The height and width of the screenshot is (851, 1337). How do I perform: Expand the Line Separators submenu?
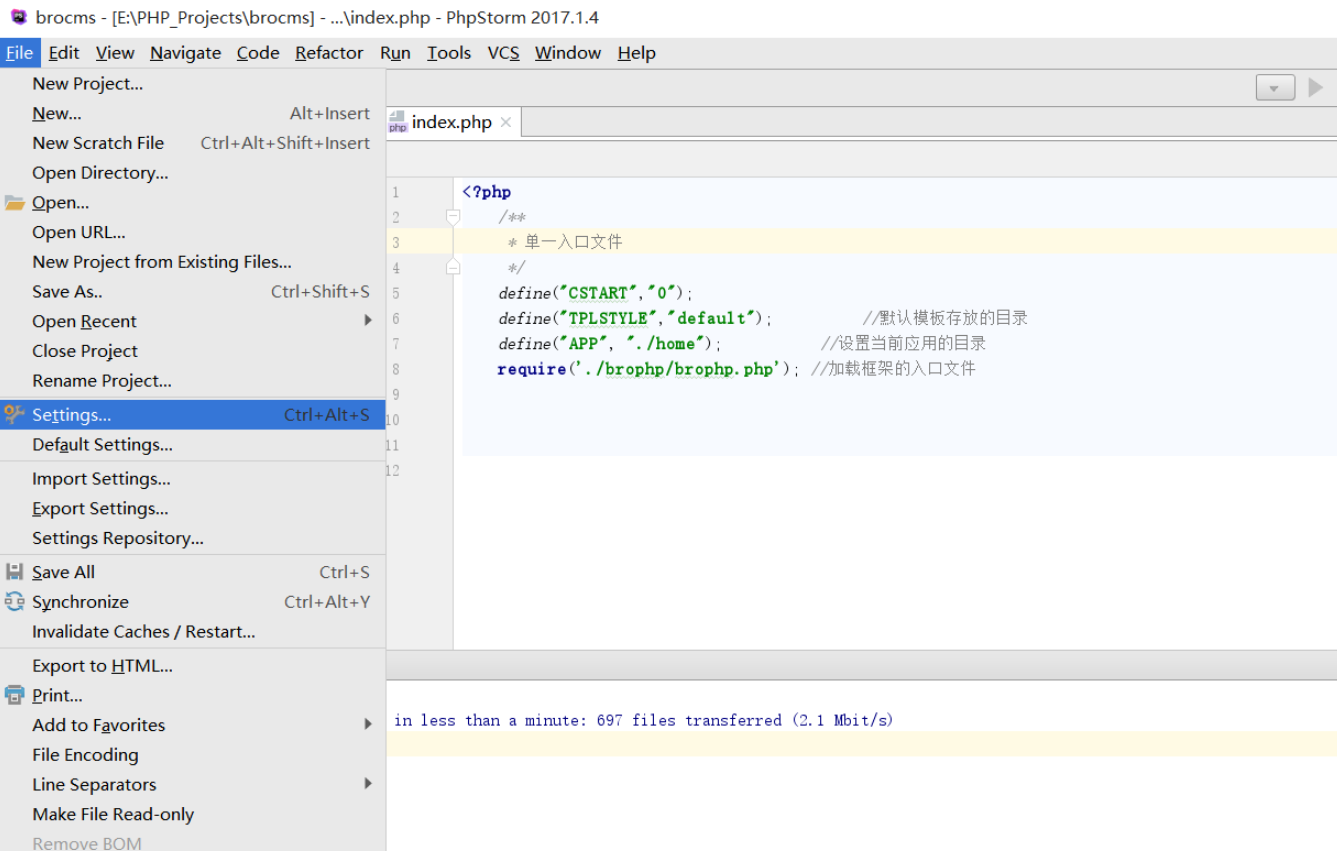pyautogui.click(x=192, y=785)
